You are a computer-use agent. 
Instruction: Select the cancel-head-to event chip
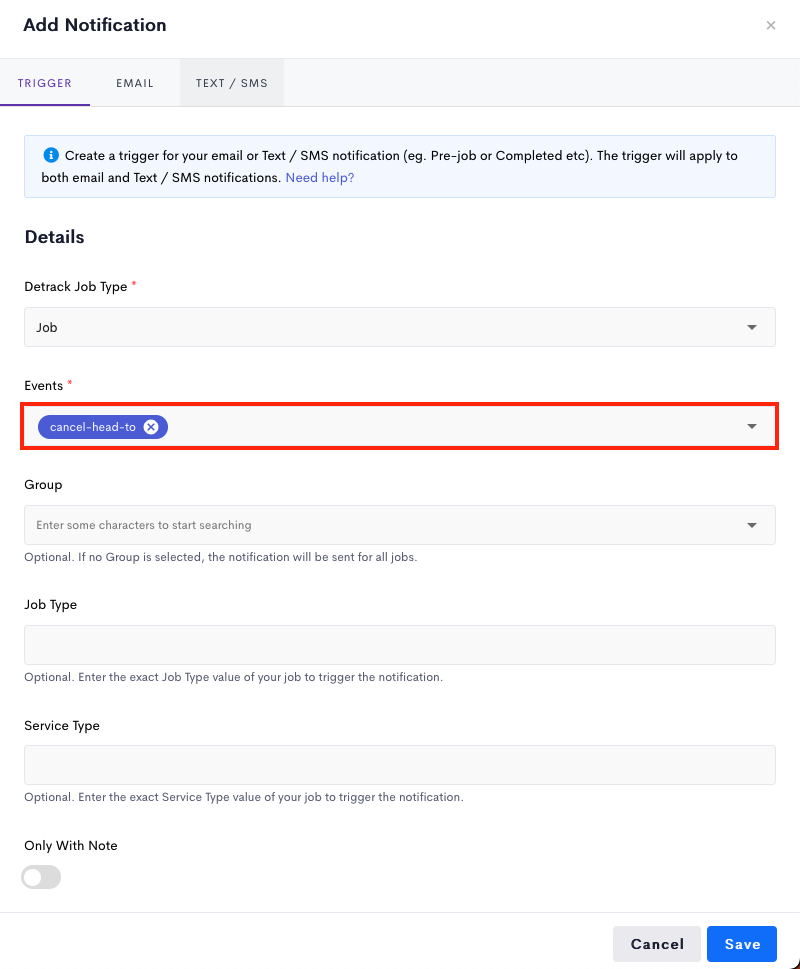click(x=93, y=427)
